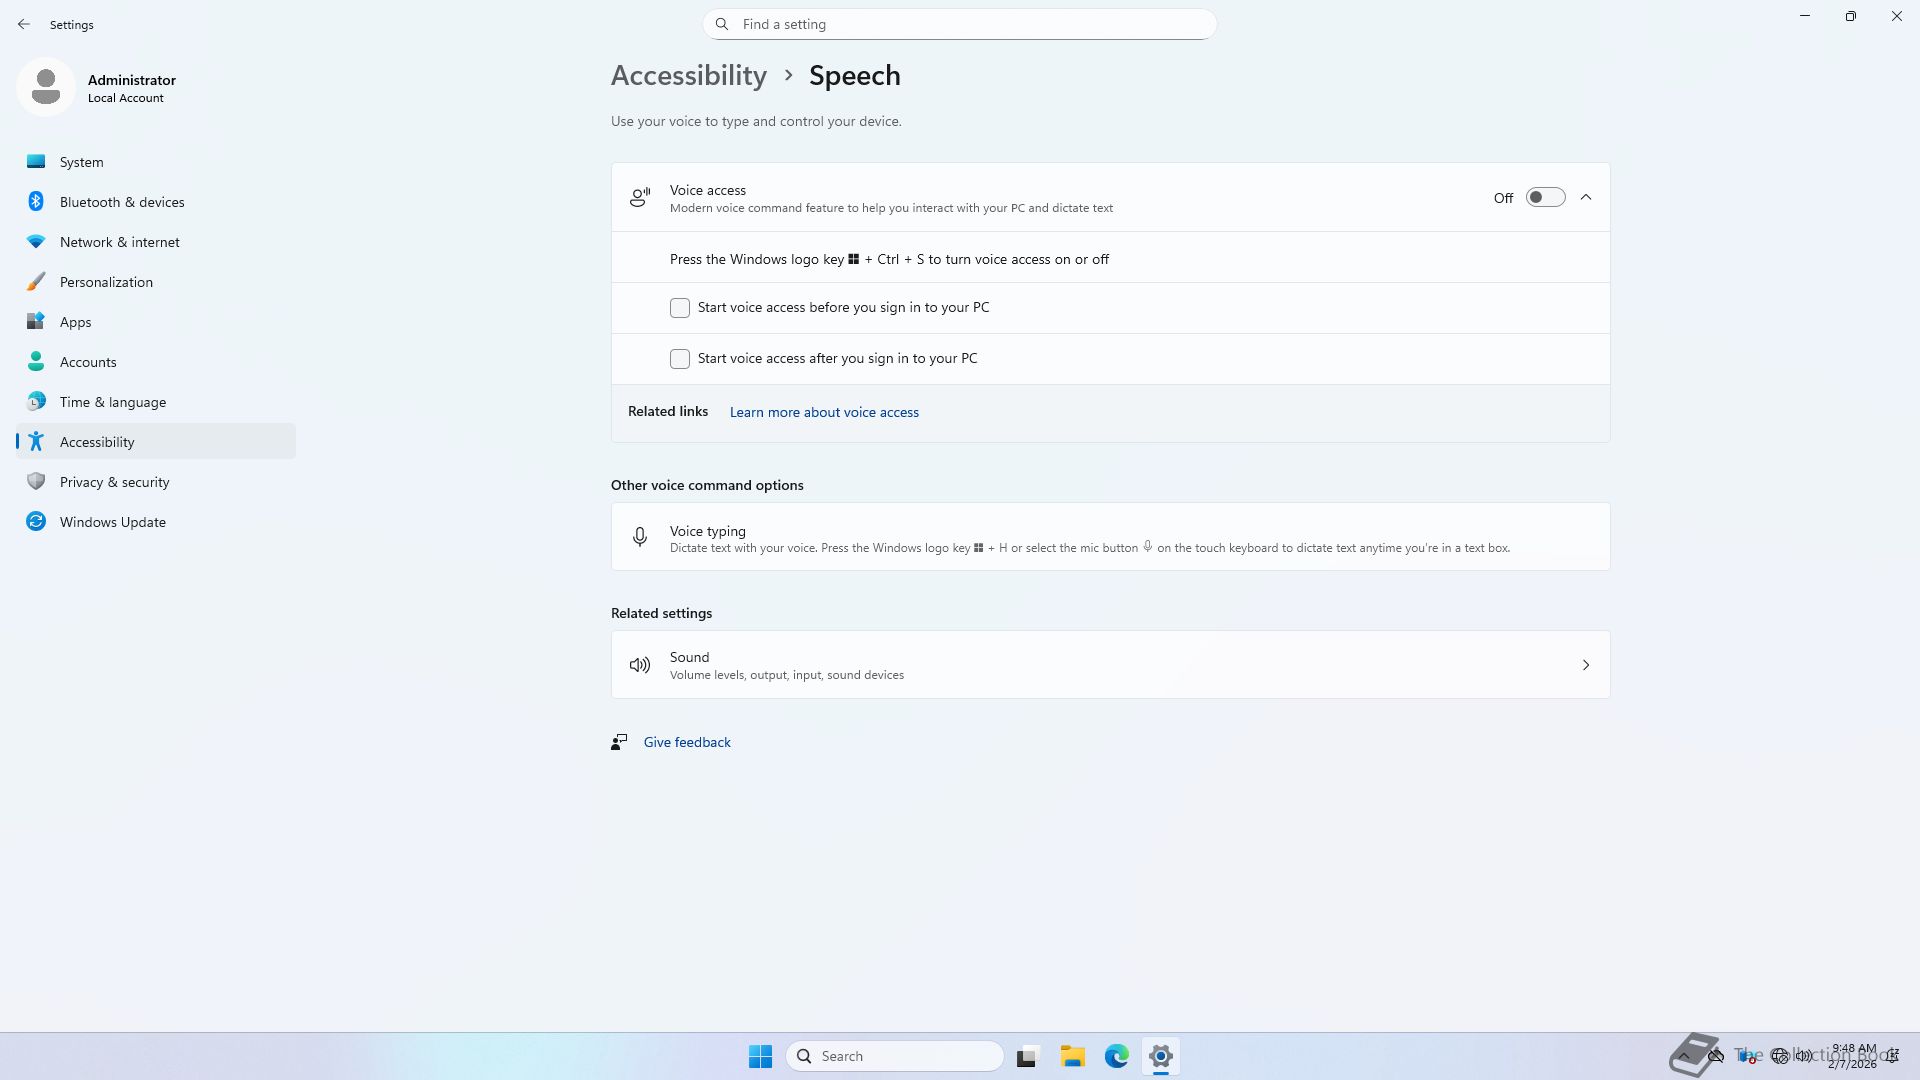The image size is (1920, 1080).
Task: Open Microsoft Edge from the taskbar
Action: click(x=1116, y=1056)
